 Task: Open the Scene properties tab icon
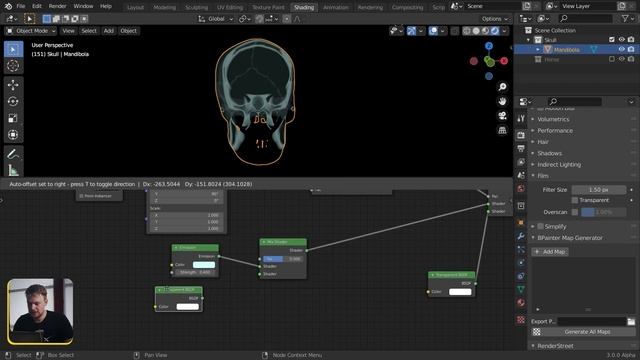[521, 176]
